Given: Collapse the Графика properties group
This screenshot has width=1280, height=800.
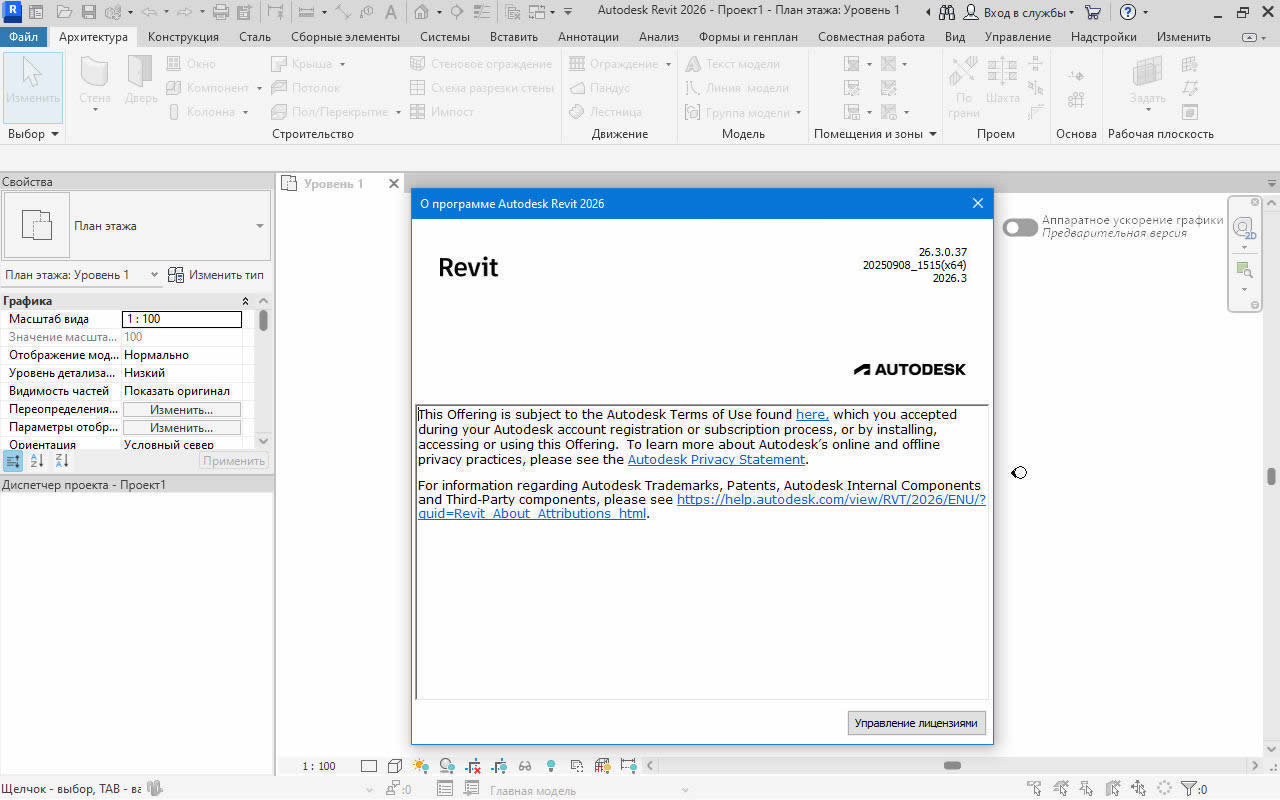Looking at the screenshot, I should click(246, 301).
